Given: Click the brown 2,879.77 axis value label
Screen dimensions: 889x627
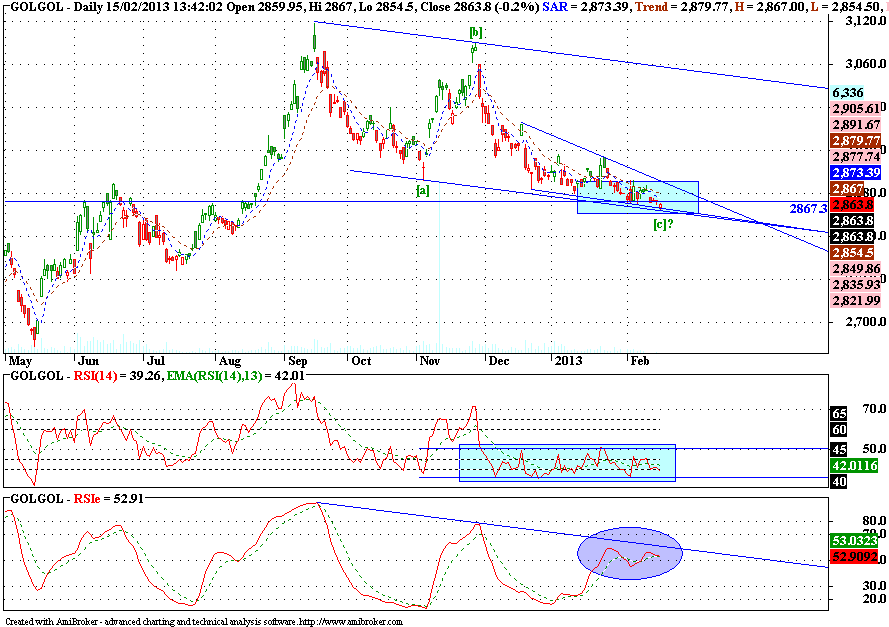Looking at the screenshot, I should coord(856,141).
